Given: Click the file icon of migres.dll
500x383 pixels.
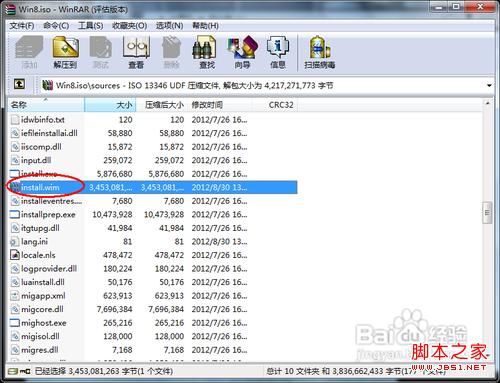Looking at the screenshot, I should (15, 350).
